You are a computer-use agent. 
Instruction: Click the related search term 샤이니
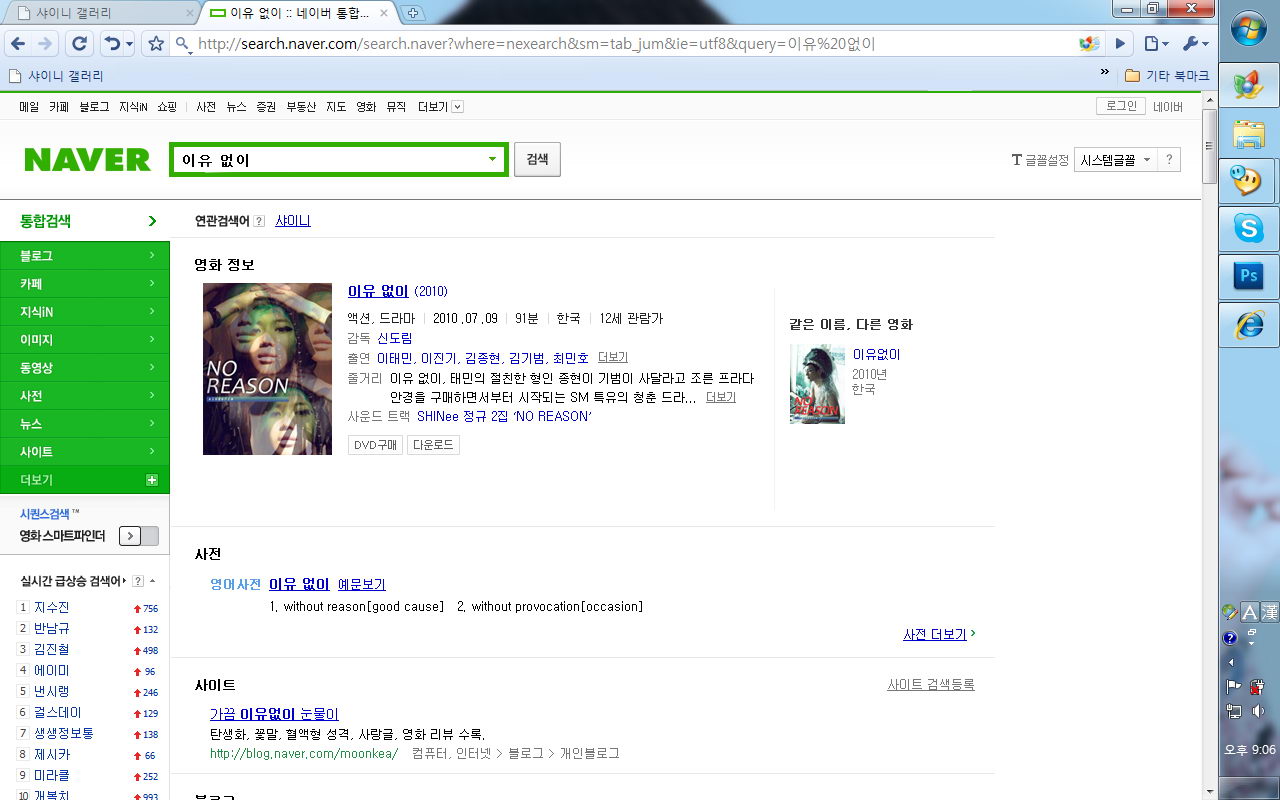point(293,221)
